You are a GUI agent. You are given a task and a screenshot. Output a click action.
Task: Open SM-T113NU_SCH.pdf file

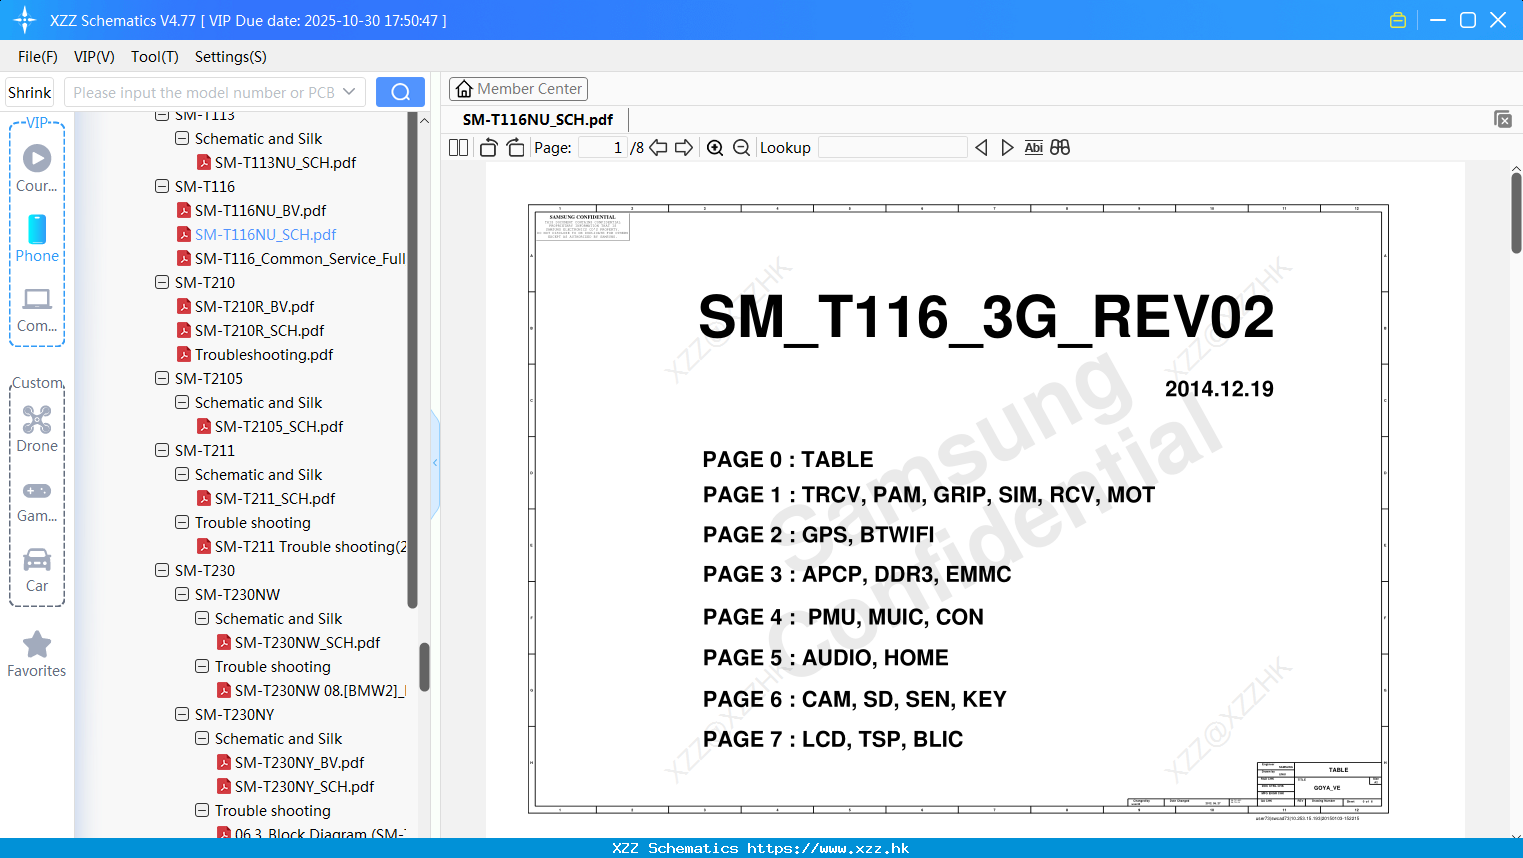pos(285,162)
